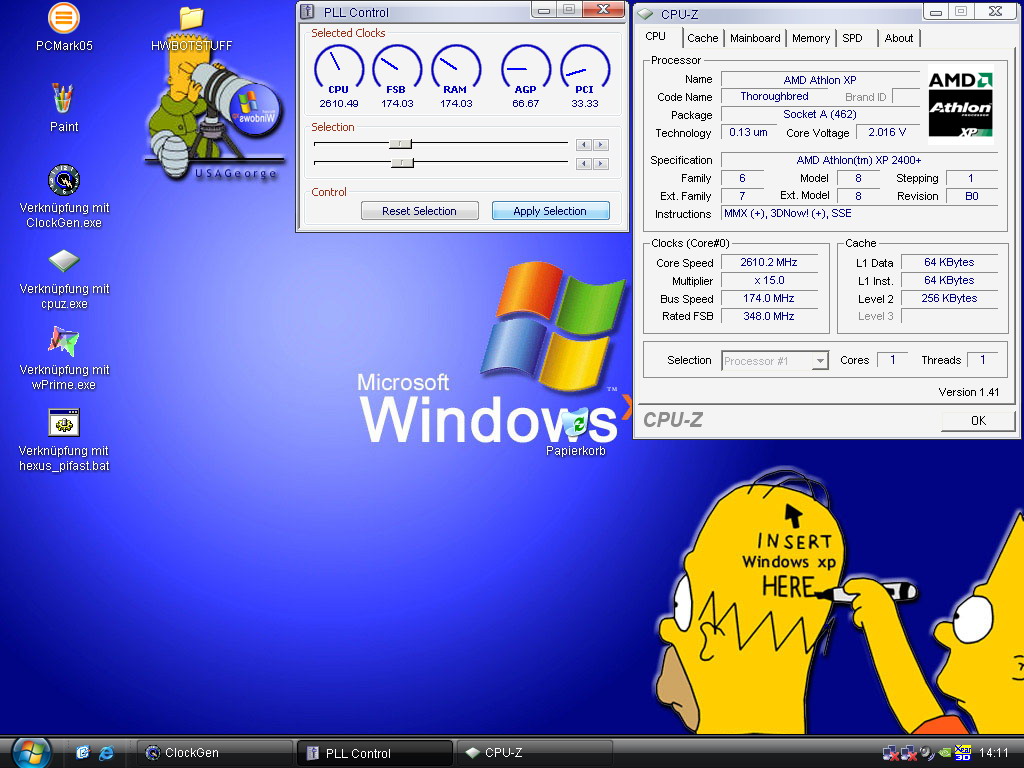Open the hexus_pifast.bat shortcut
The width and height of the screenshot is (1024, 768).
tap(64, 440)
